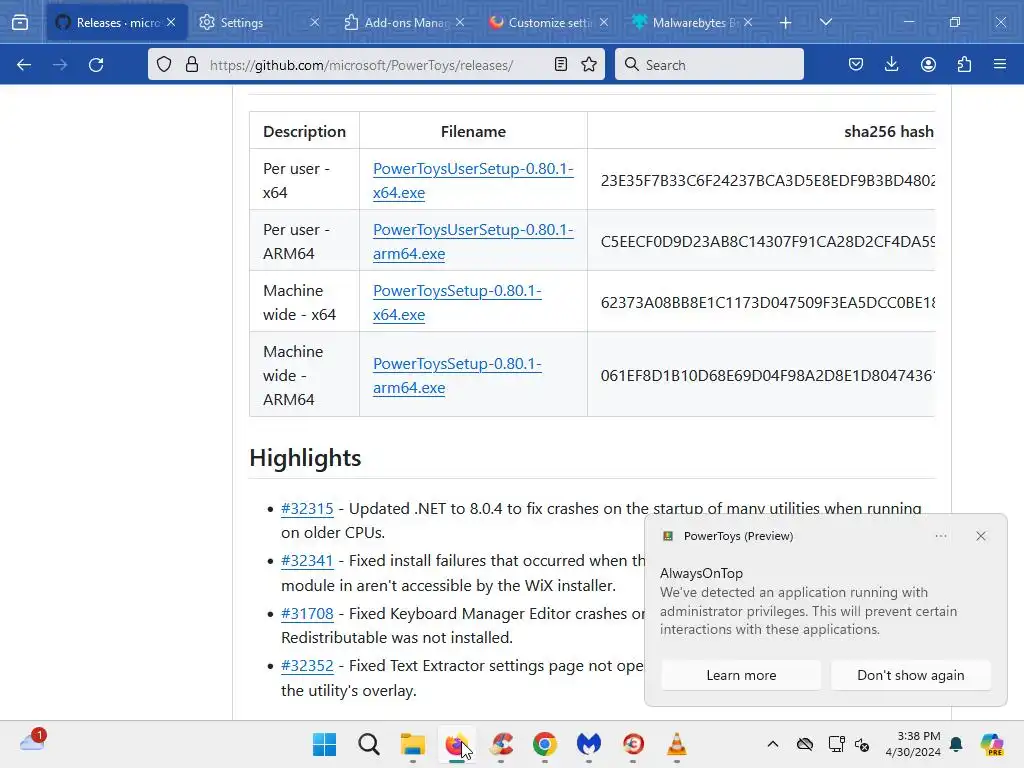1024x768 pixels.
Task: Open a new tab with the plus
Action: pyautogui.click(x=786, y=23)
